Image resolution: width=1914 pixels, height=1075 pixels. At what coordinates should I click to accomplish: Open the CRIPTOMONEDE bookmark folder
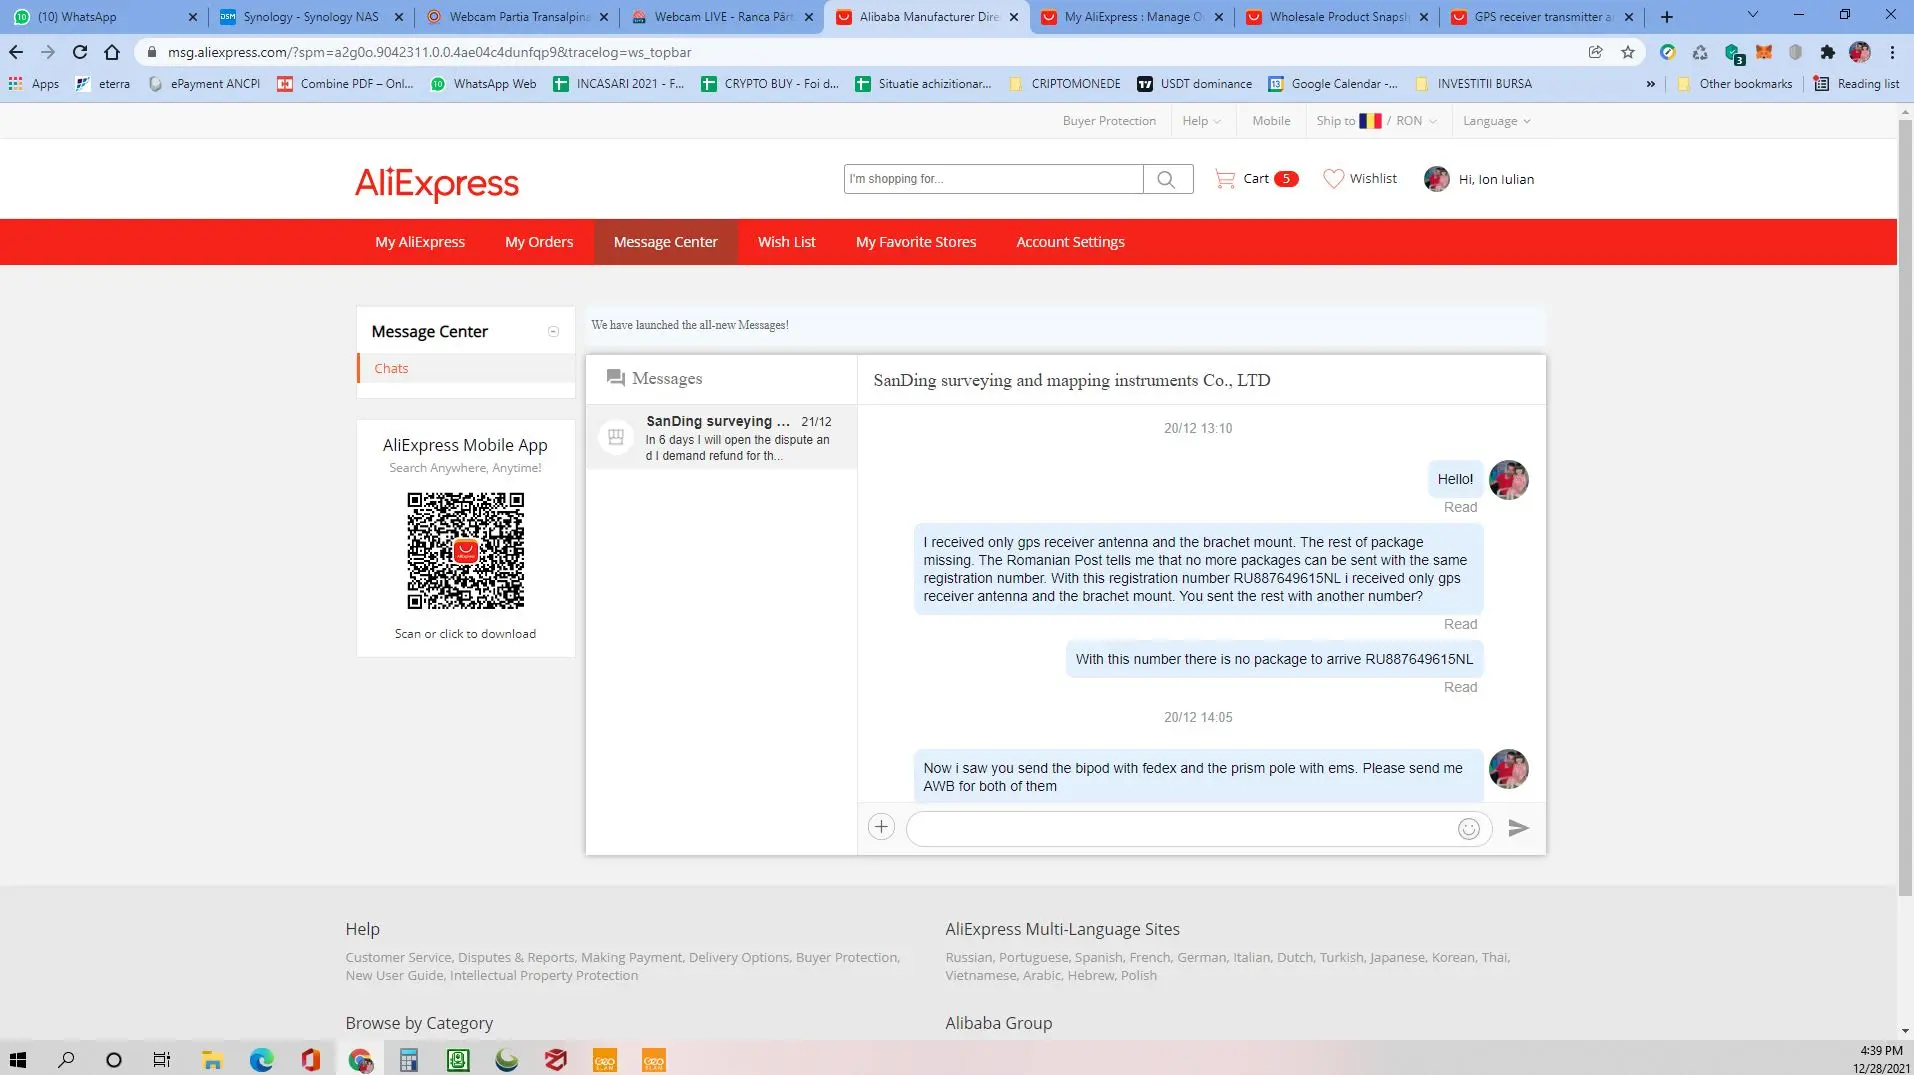pos(1065,84)
